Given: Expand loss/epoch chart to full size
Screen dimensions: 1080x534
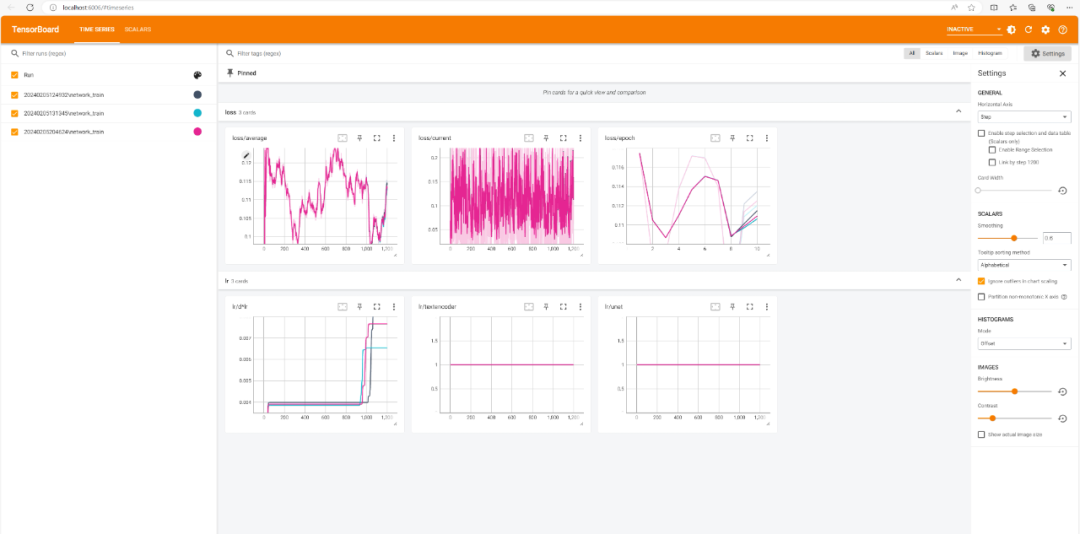Looking at the screenshot, I should [749, 138].
